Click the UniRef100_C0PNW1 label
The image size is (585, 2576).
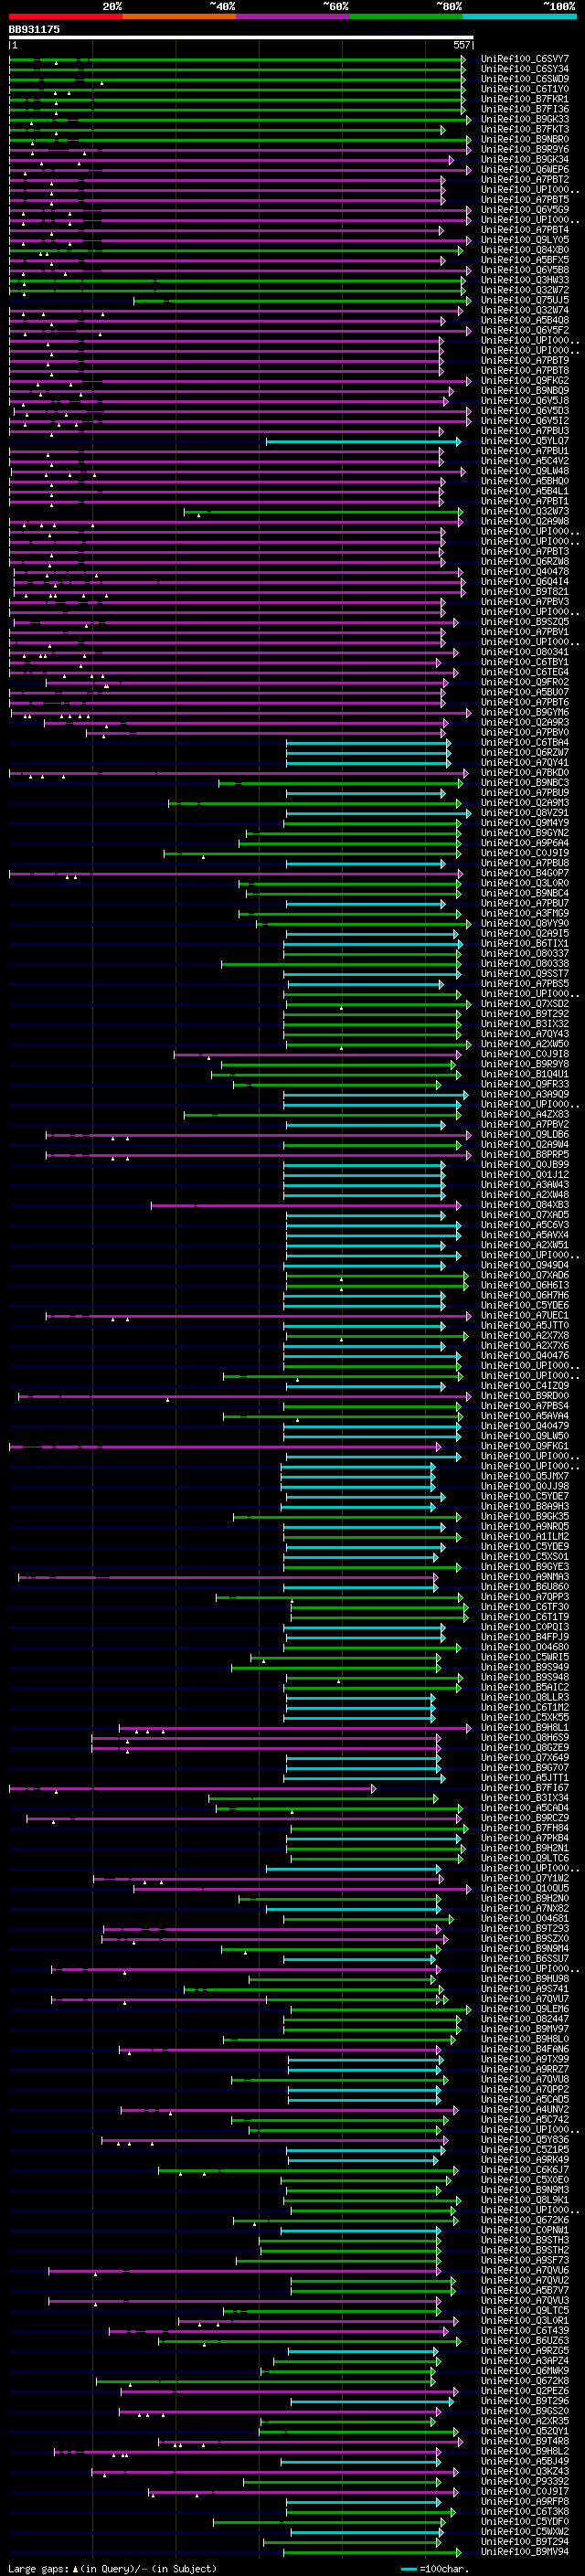(524, 2229)
